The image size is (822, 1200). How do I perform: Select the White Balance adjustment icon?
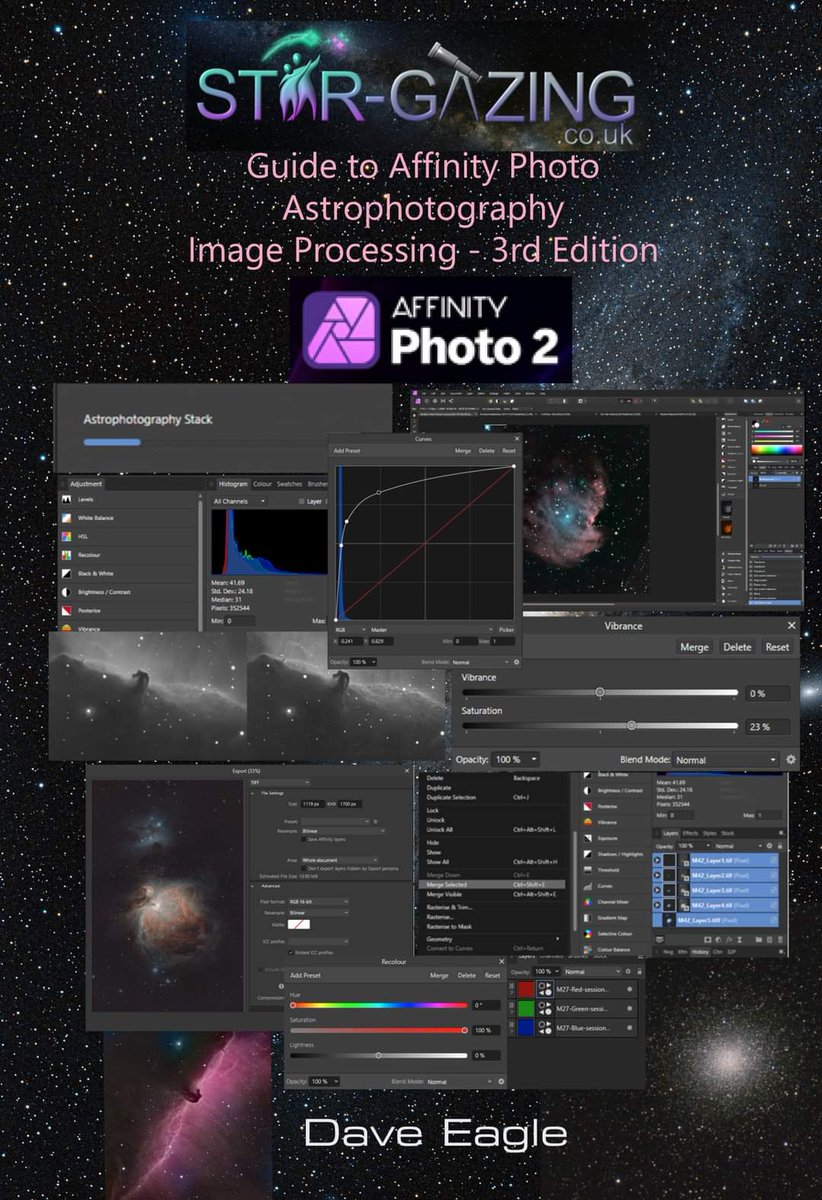pyautogui.click(x=67, y=520)
